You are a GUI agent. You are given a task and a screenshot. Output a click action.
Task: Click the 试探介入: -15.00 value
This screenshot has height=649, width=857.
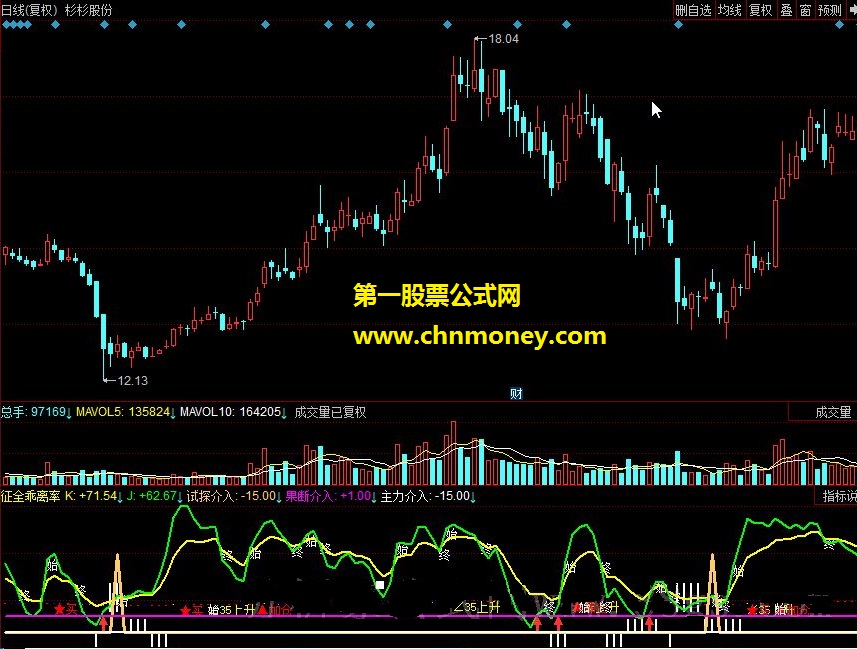click(231, 496)
